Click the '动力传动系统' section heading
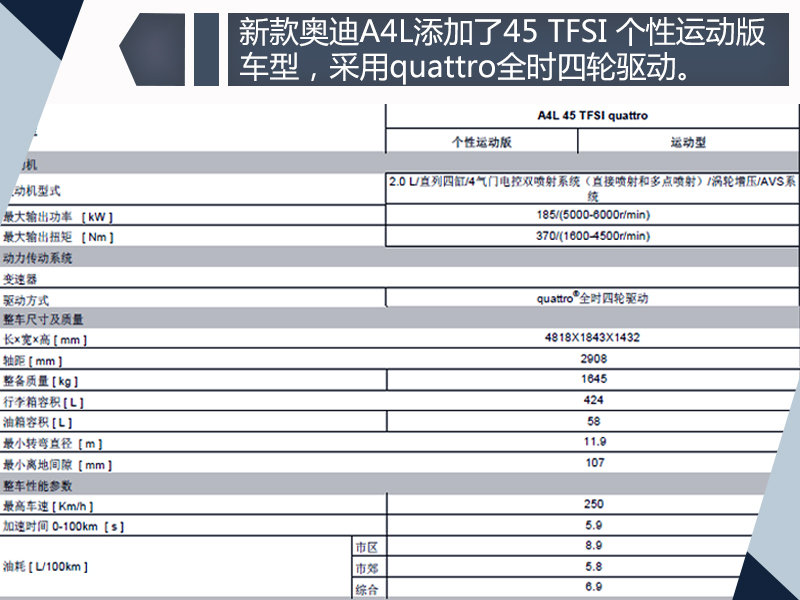The image size is (800, 600). tap(37, 258)
